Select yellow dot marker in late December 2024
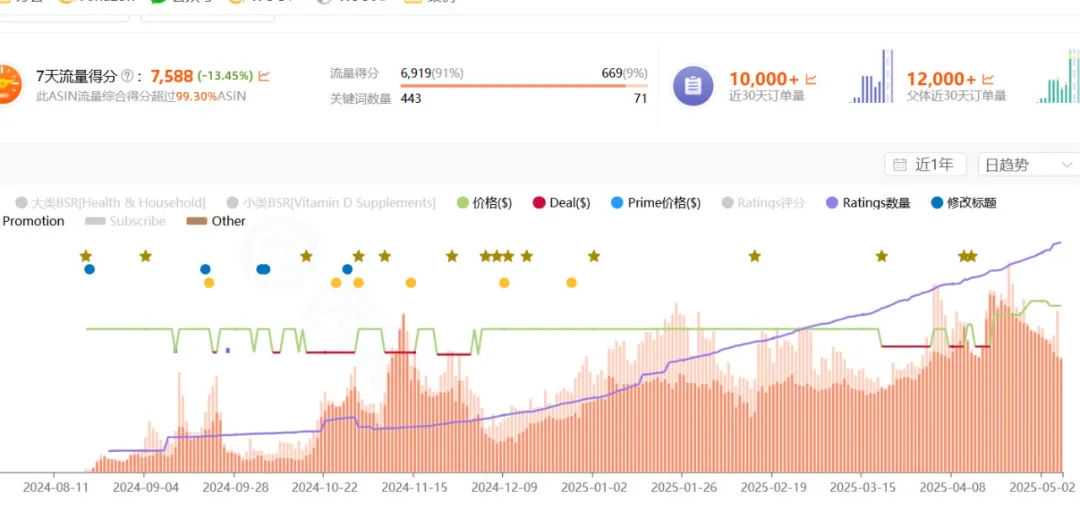Viewport: 1080px width, 506px height. pyautogui.click(x=571, y=282)
